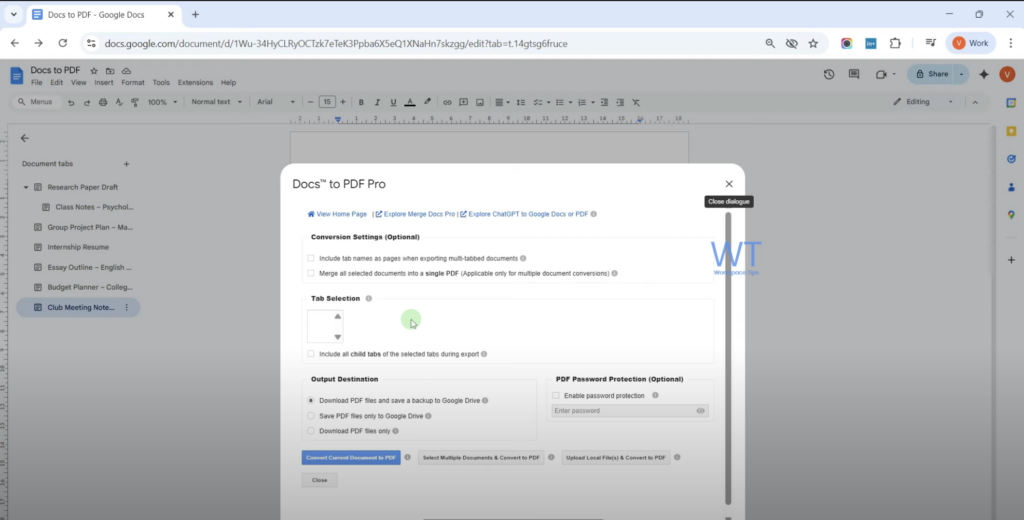This screenshot has height=520, width=1024.
Task: Select the Internship Resume tab
Action: [x=78, y=247]
